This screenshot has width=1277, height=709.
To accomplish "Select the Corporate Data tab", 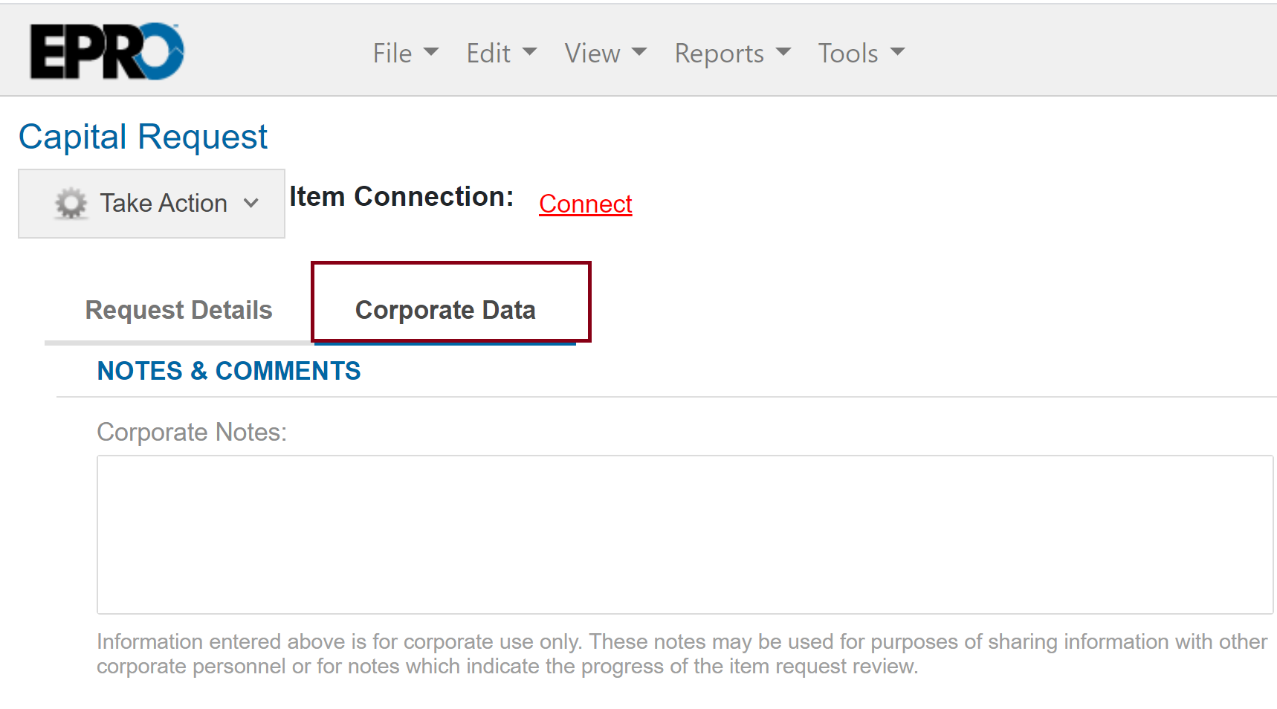I will (x=445, y=310).
